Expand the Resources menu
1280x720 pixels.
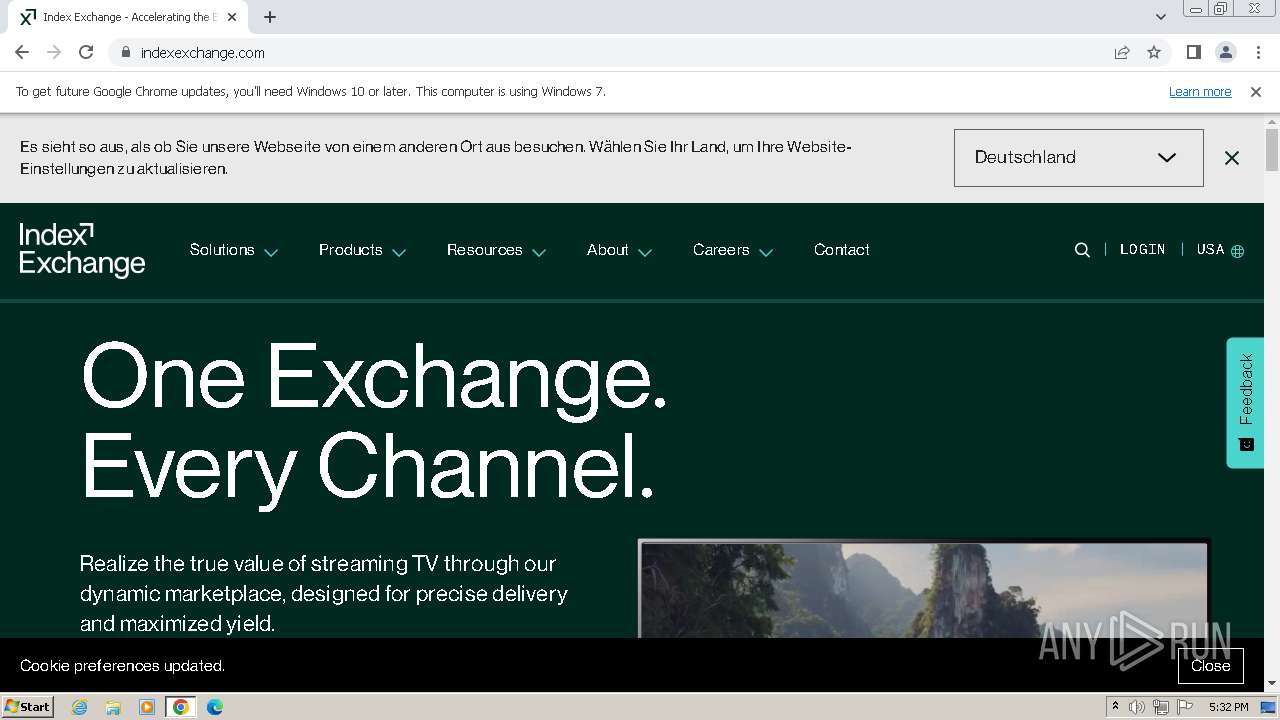click(496, 250)
